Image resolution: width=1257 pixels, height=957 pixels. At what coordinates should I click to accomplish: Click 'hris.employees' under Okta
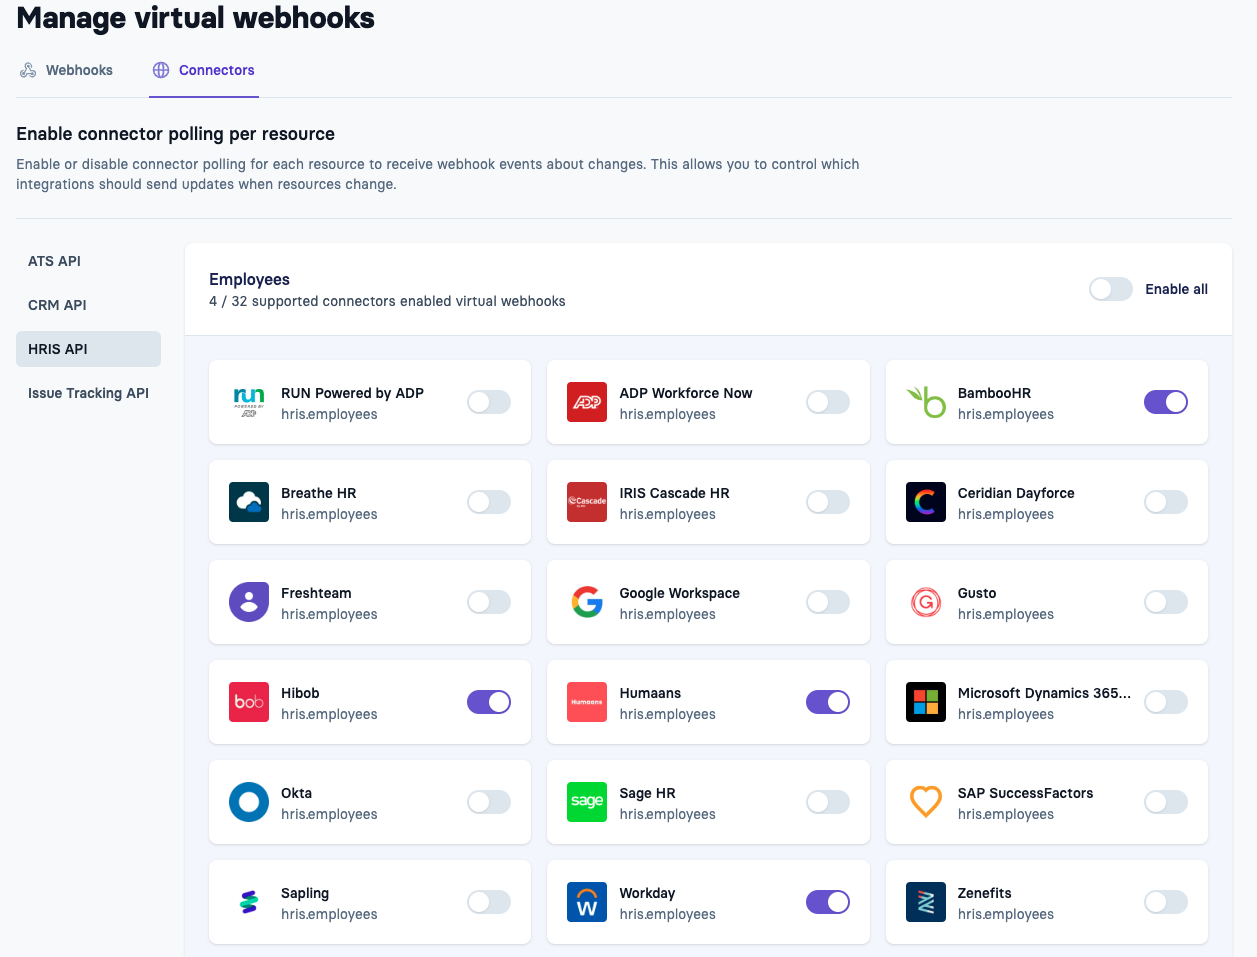tap(329, 814)
